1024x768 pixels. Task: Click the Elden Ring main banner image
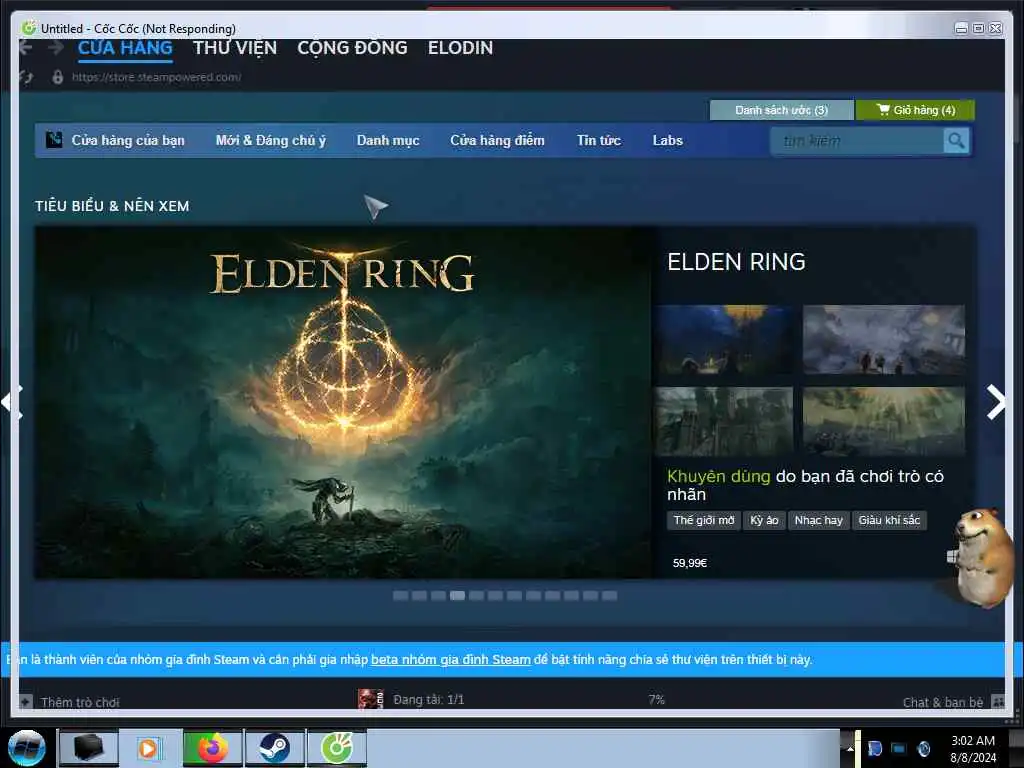coord(344,402)
